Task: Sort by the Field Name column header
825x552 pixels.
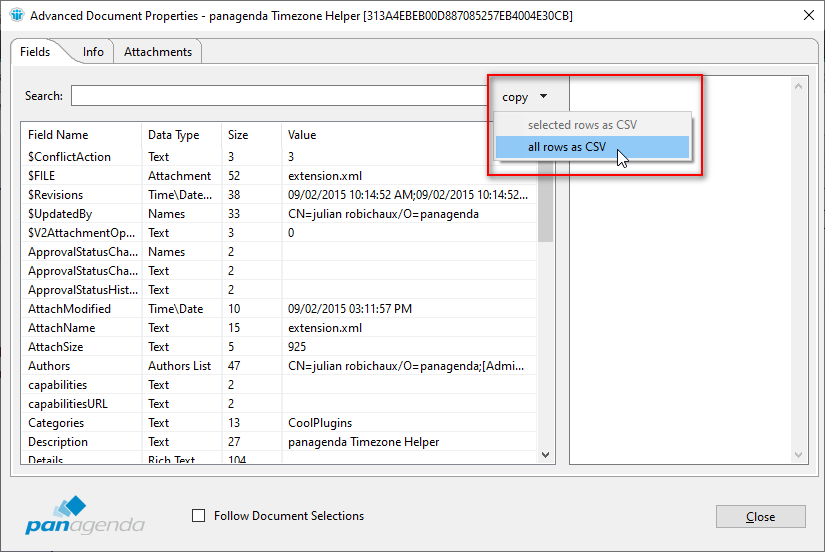Action: pos(81,135)
